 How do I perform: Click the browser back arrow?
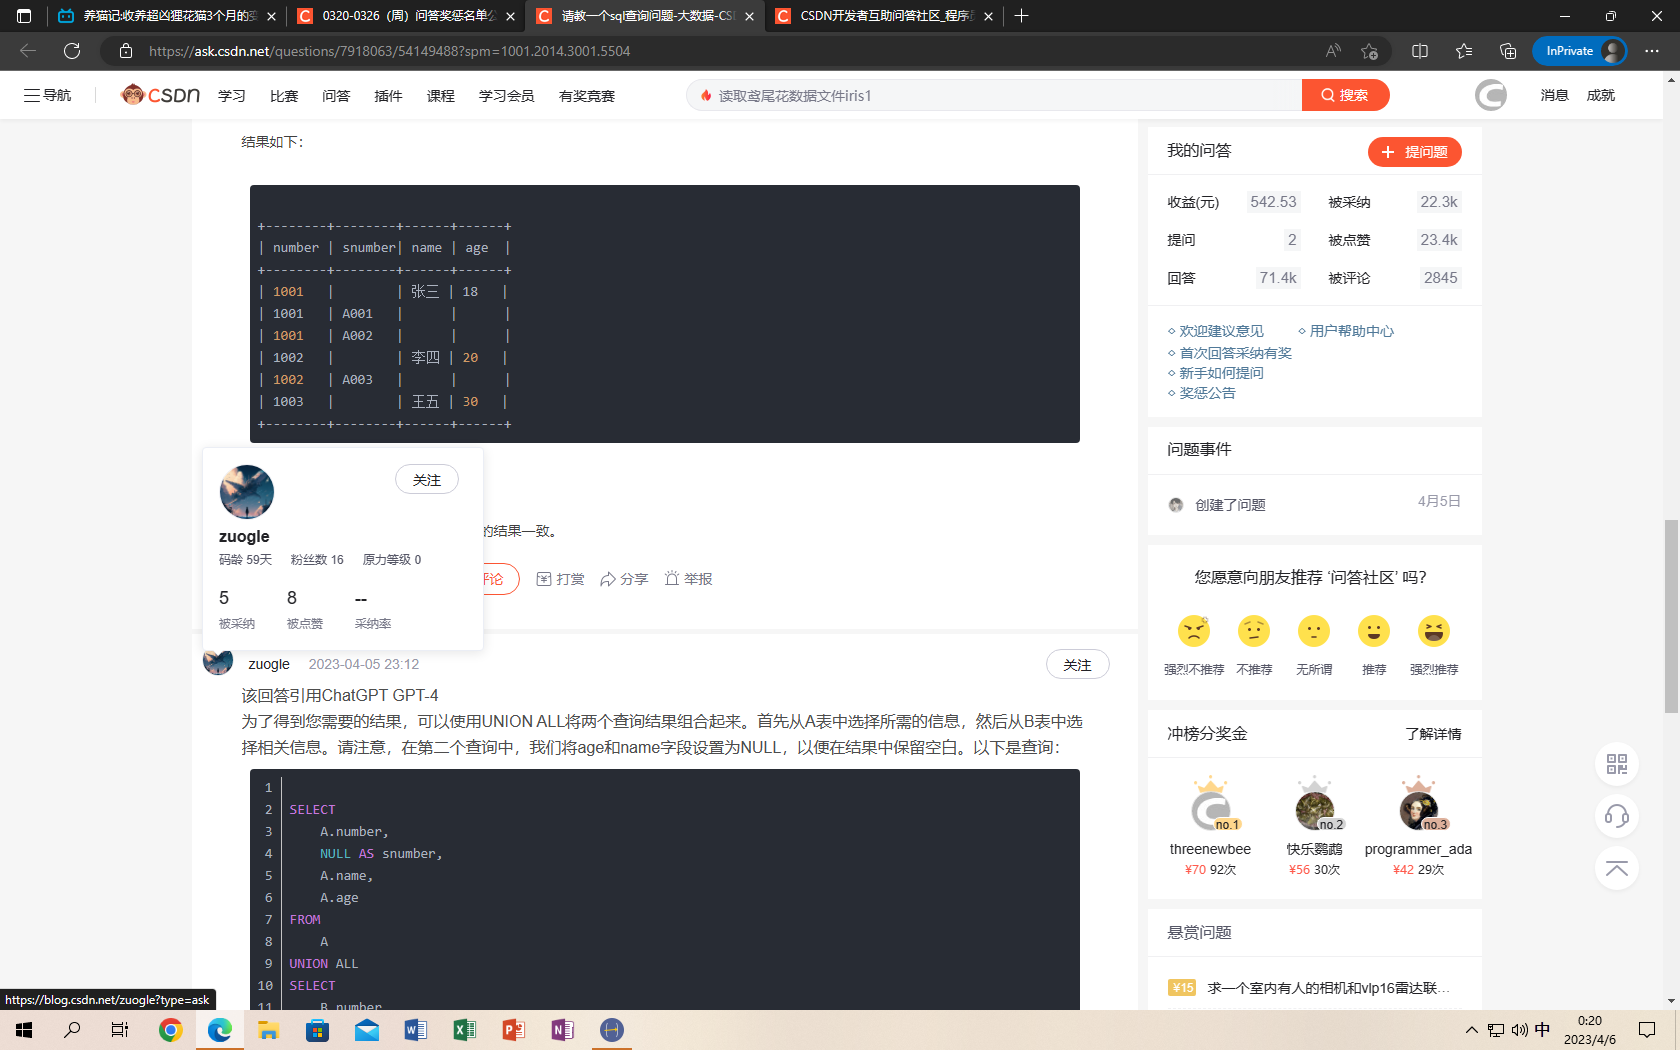pyautogui.click(x=28, y=51)
